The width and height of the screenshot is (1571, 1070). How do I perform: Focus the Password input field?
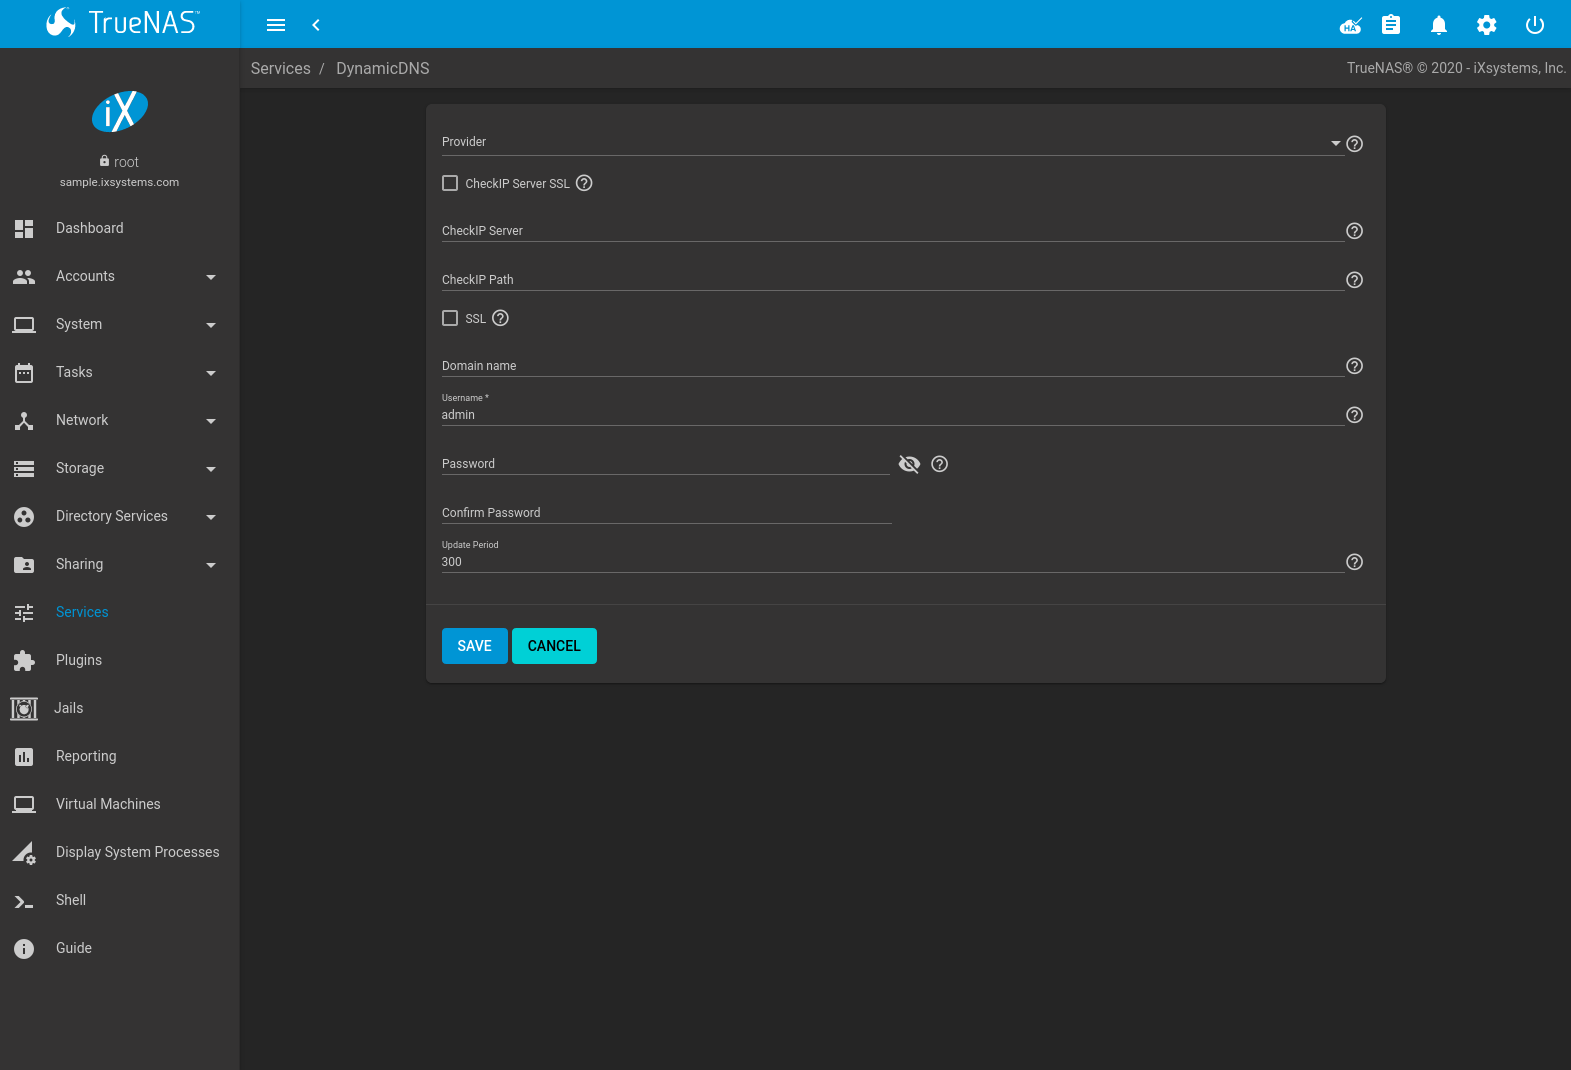(665, 463)
